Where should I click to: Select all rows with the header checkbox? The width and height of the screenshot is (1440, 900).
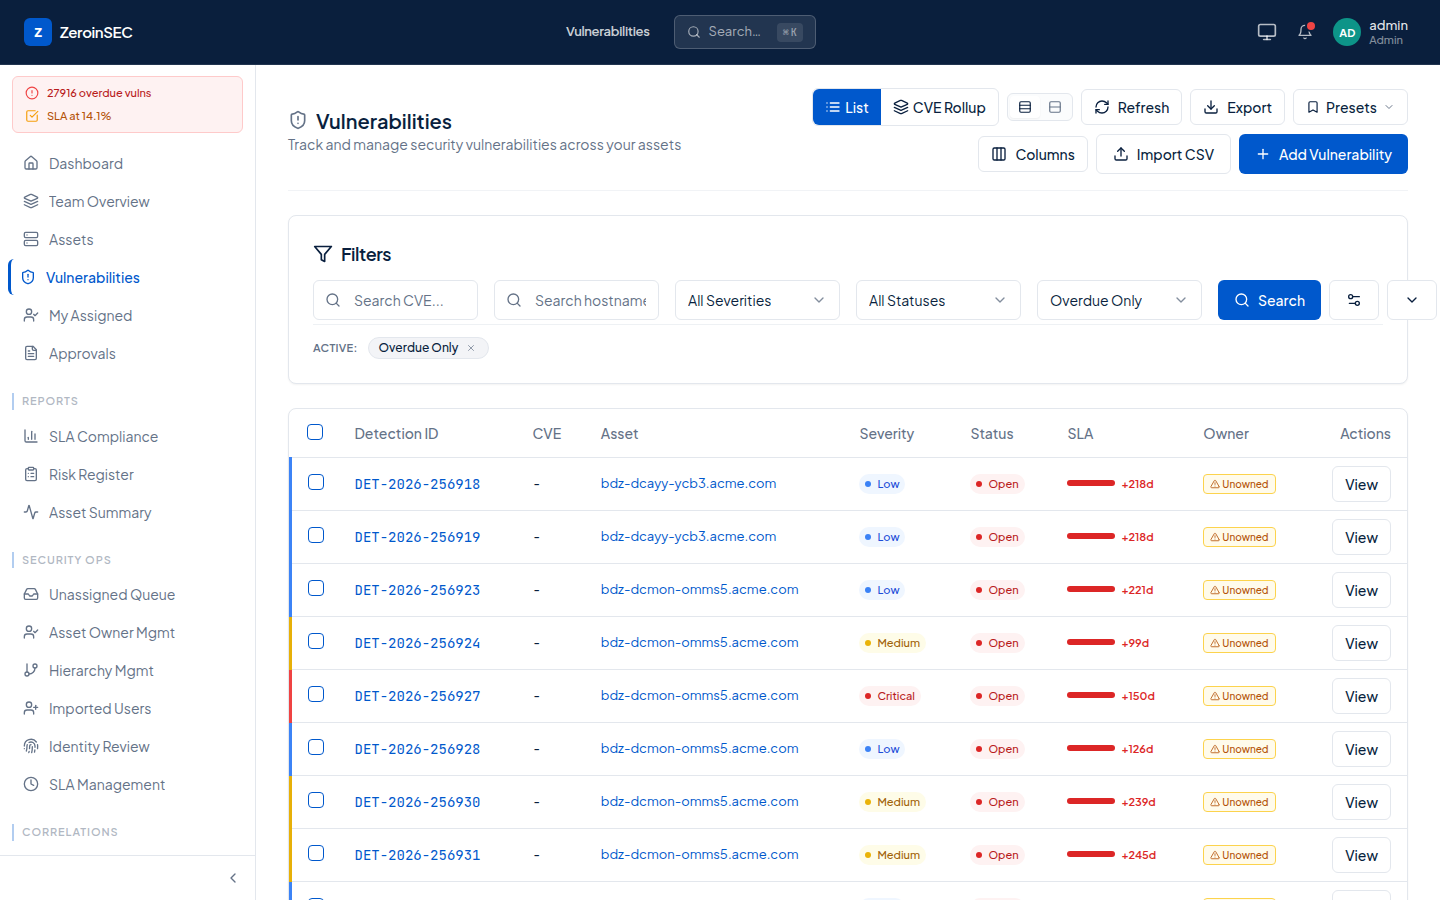coord(315,432)
